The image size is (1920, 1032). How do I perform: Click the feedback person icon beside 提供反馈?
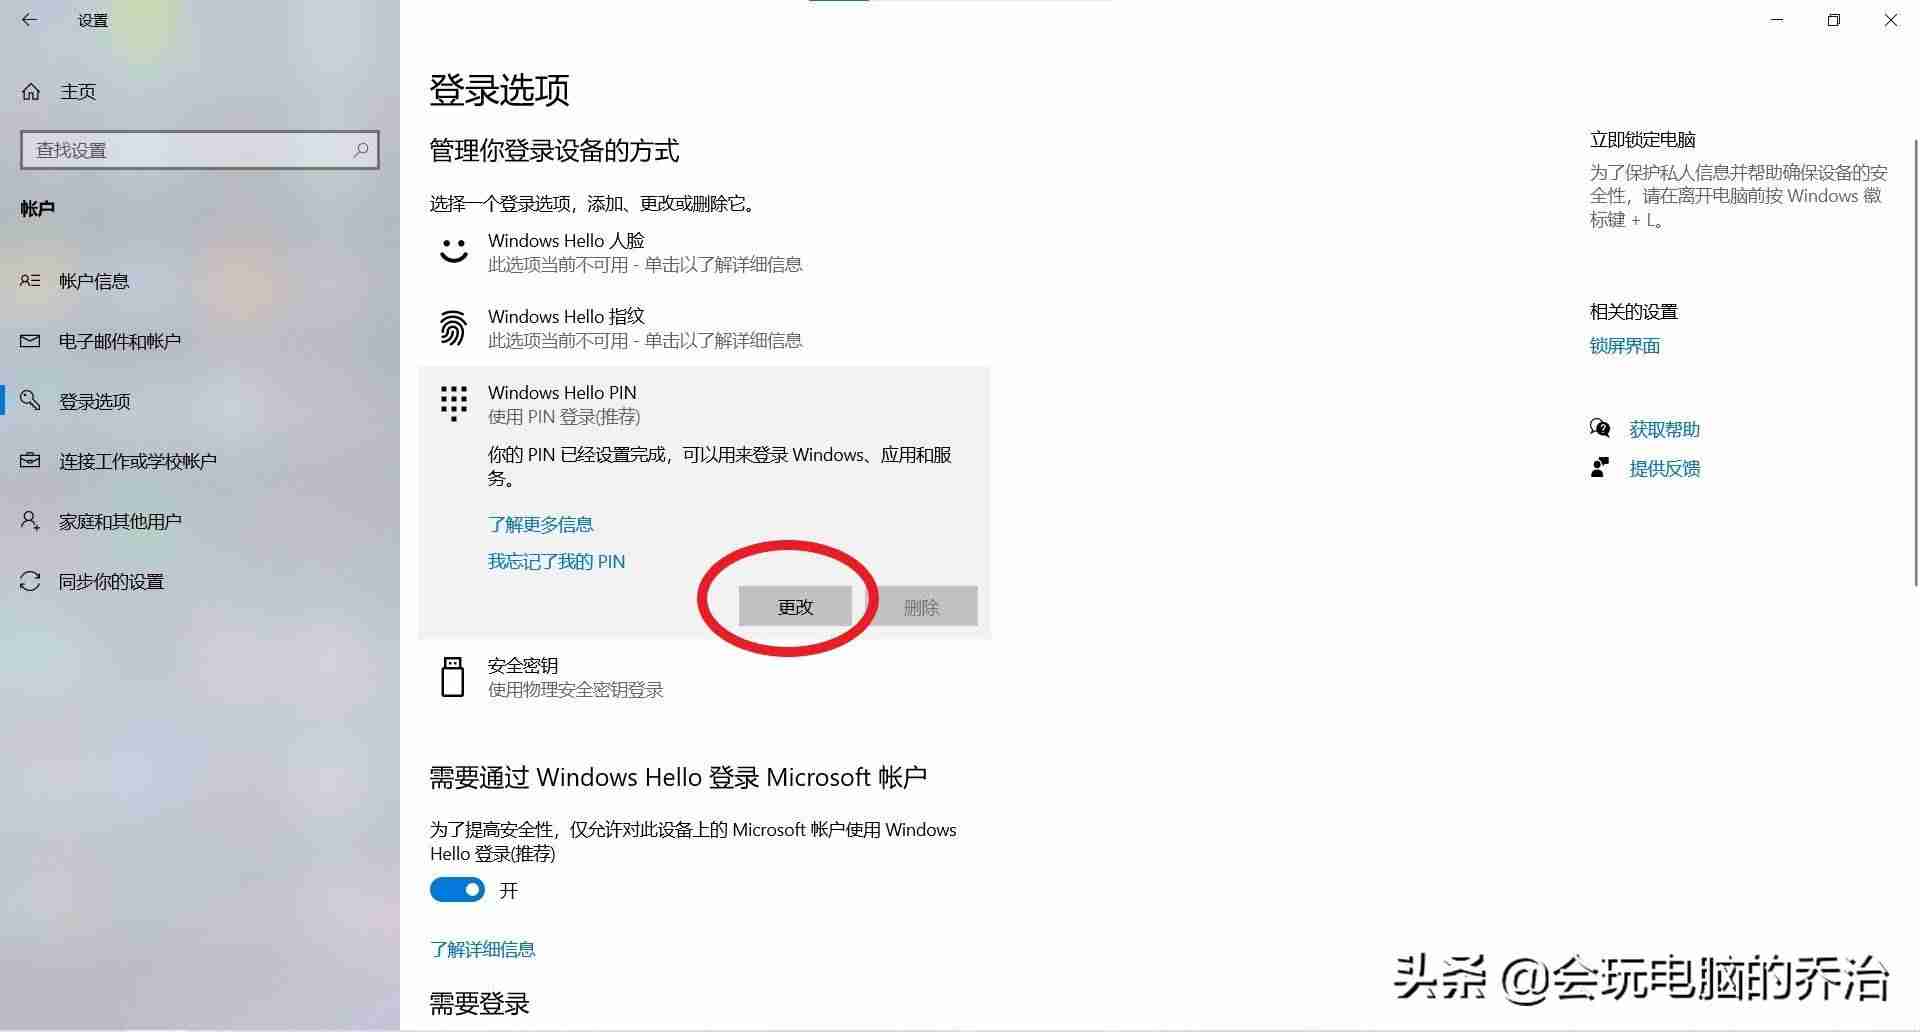[x=1600, y=468]
